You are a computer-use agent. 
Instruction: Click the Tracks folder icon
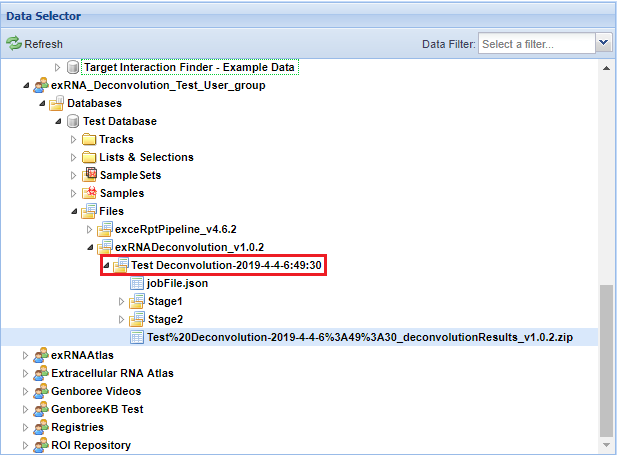coord(89,140)
